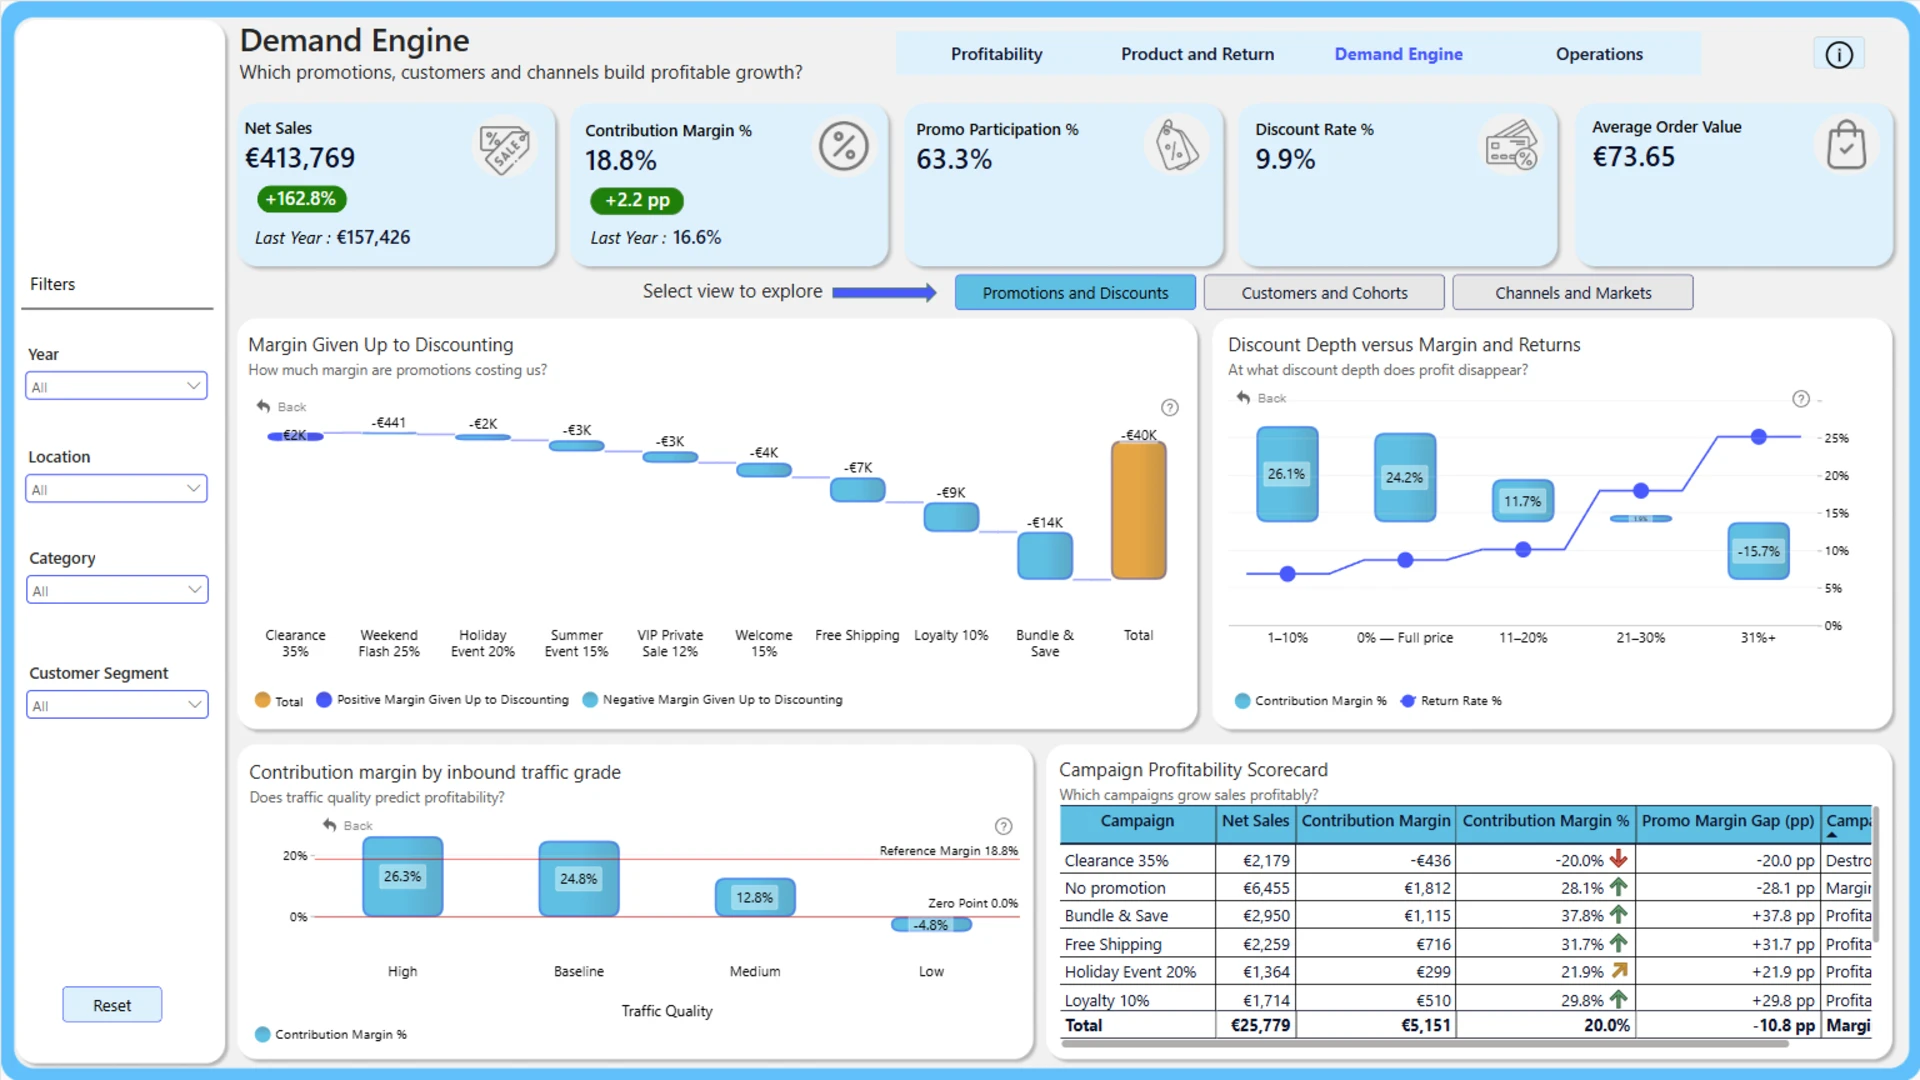
Task: Go to the Operations tab
Action: click(x=1599, y=54)
